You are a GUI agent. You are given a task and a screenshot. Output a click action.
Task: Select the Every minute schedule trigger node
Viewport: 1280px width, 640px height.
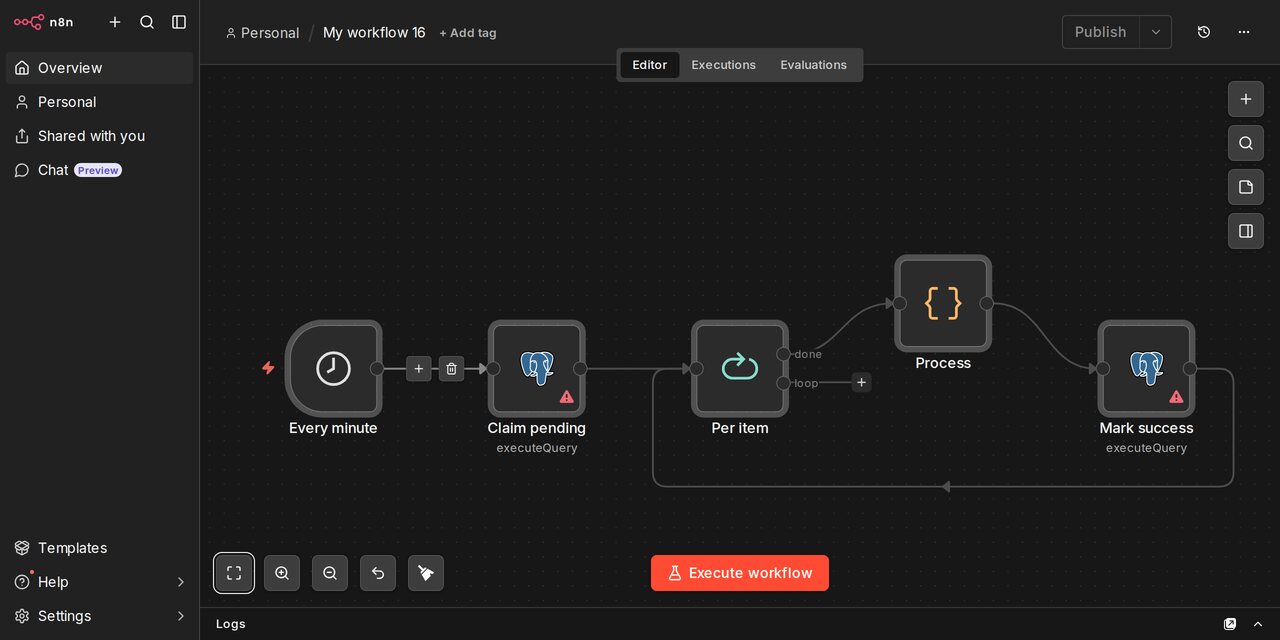(x=333, y=369)
